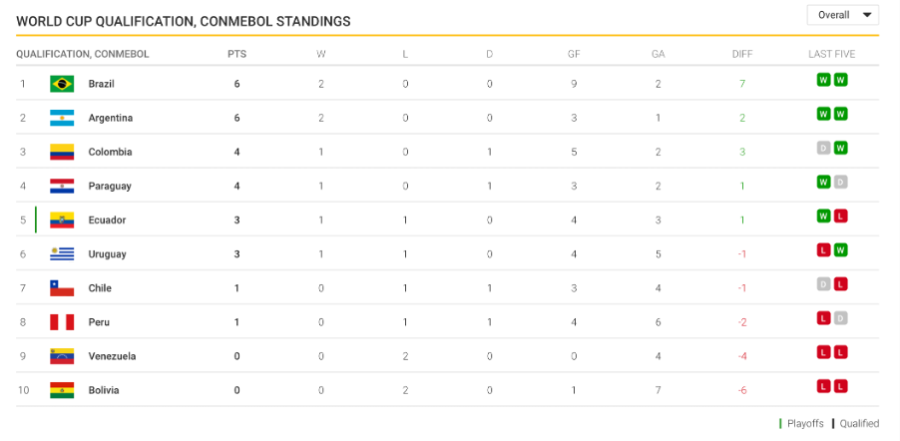Open the Overall standings dropdown
This screenshot has width=900, height=441.
pos(842,15)
